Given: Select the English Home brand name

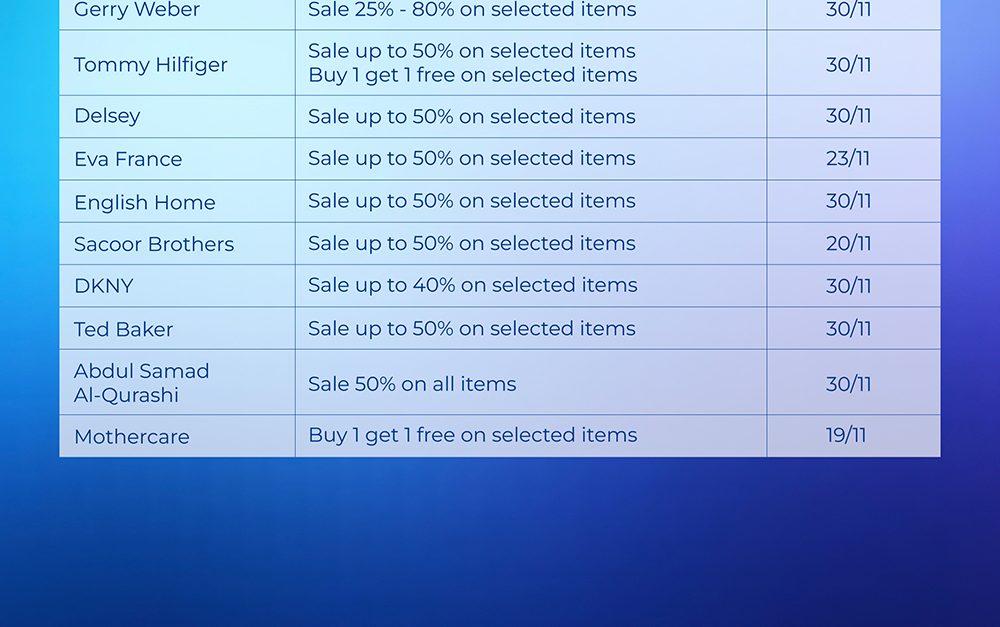Looking at the screenshot, I should click(144, 202).
